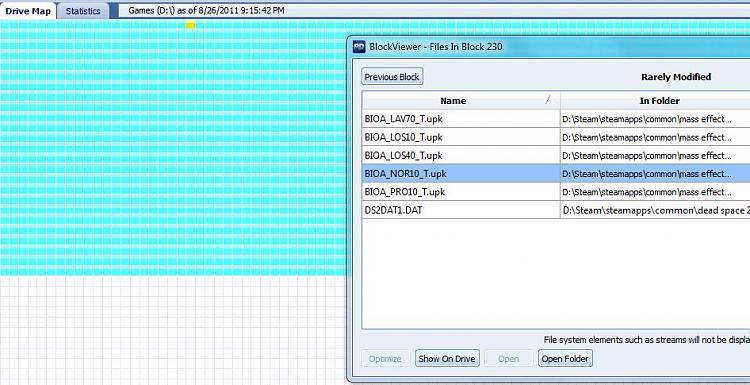Viewport: 750px width, 385px height.
Task: Select BIOA_LAV70_T.upk file row
Action: point(556,119)
